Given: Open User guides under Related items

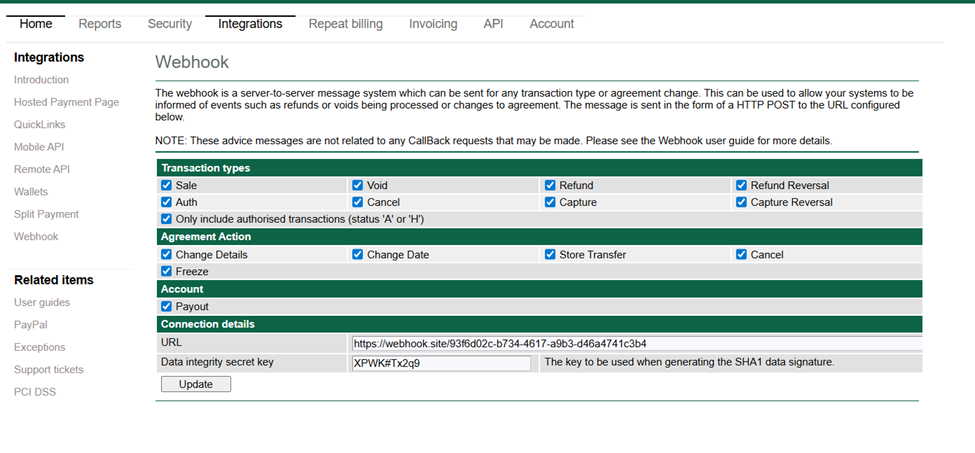Looking at the screenshot, I should click(42, 302).
